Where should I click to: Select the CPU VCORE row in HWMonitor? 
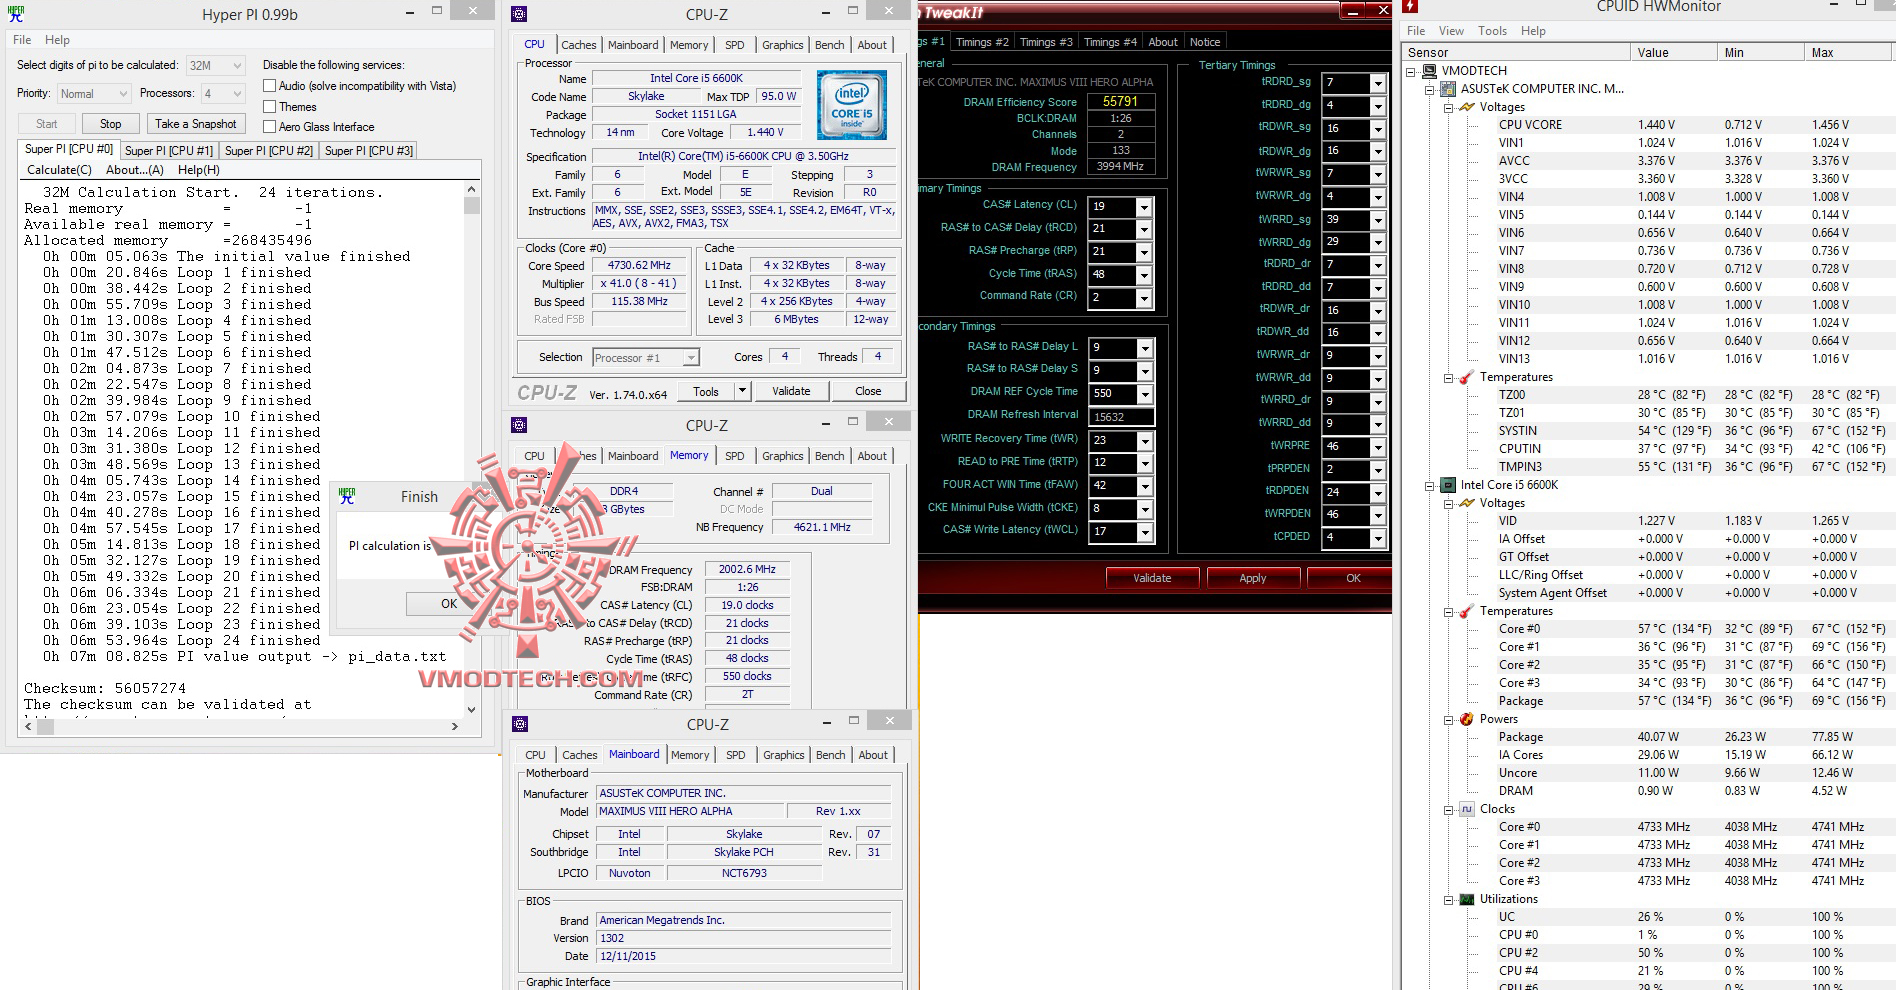pyautogui.click(x=1650, y=125)
